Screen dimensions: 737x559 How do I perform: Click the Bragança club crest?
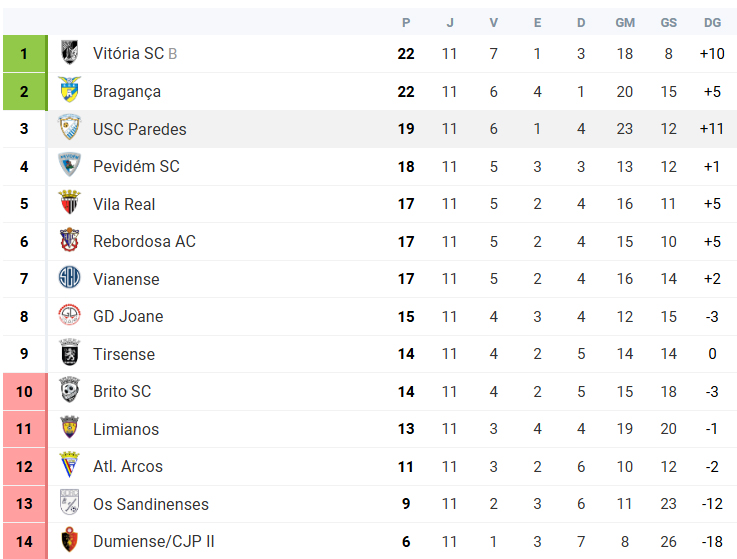(70, 90)
